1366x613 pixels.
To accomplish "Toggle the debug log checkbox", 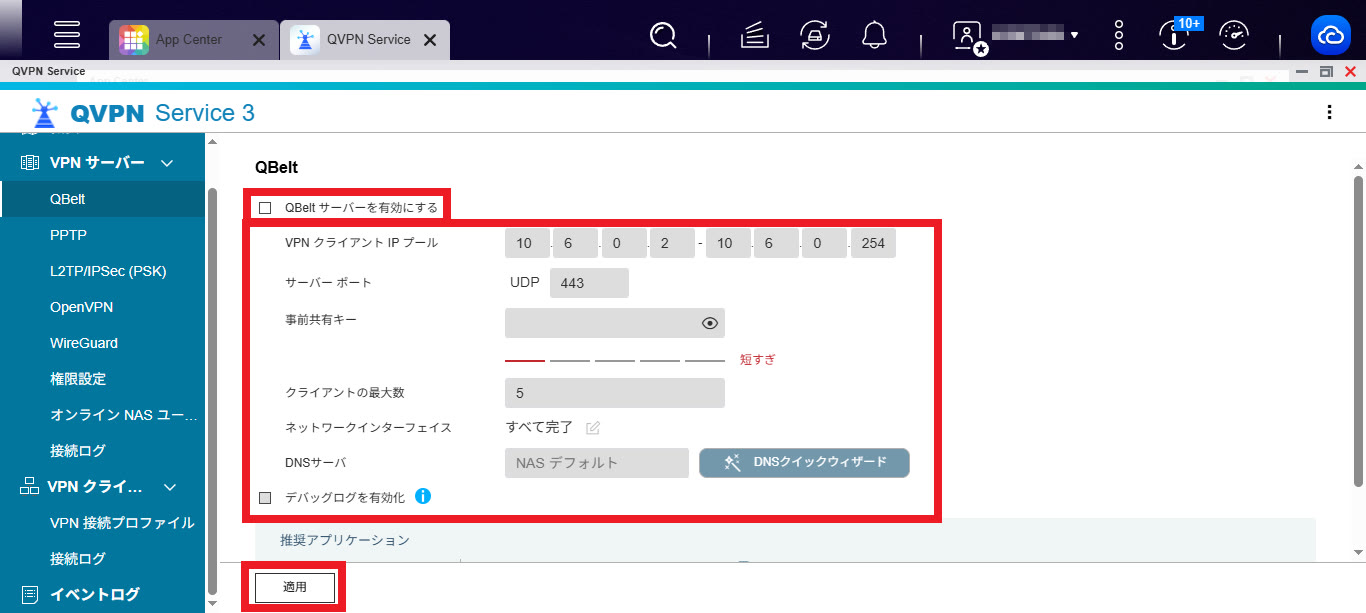I will [265, 497].
